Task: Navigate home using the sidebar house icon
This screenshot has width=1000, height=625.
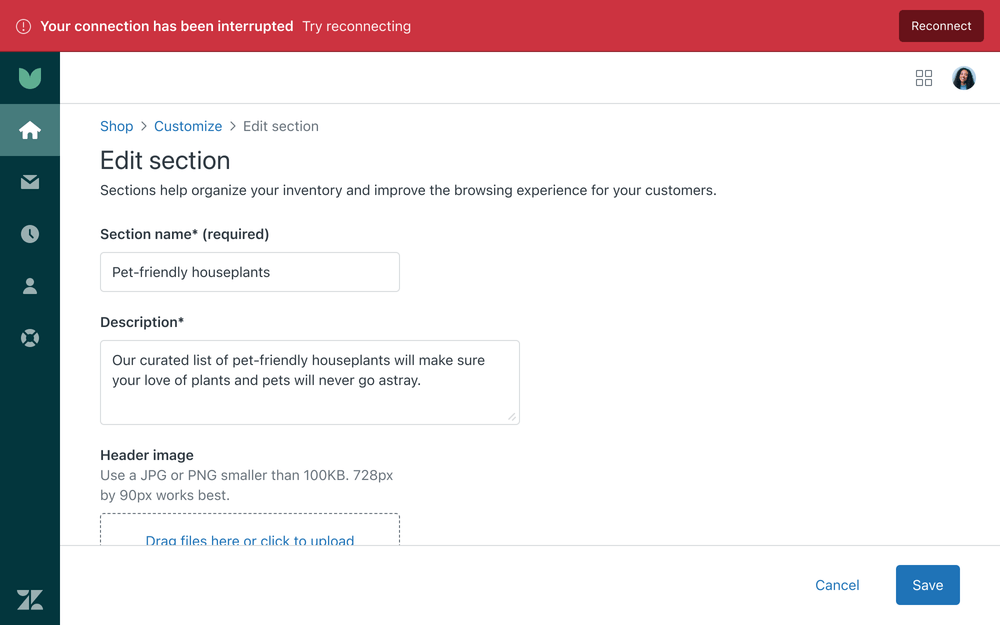Action: point(30,129)
